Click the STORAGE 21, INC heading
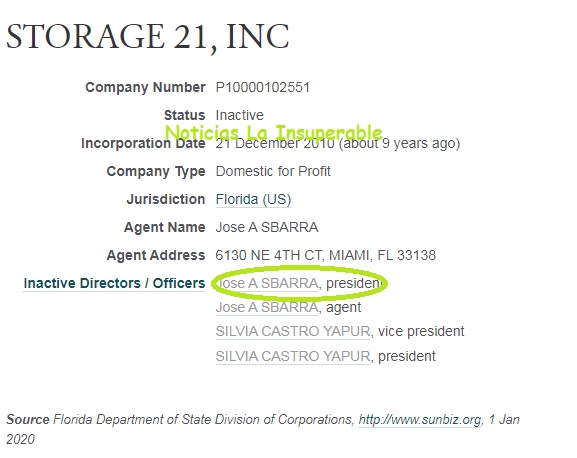Image resolution: width=577 pixels, height=458 pixels. point(148,37)
